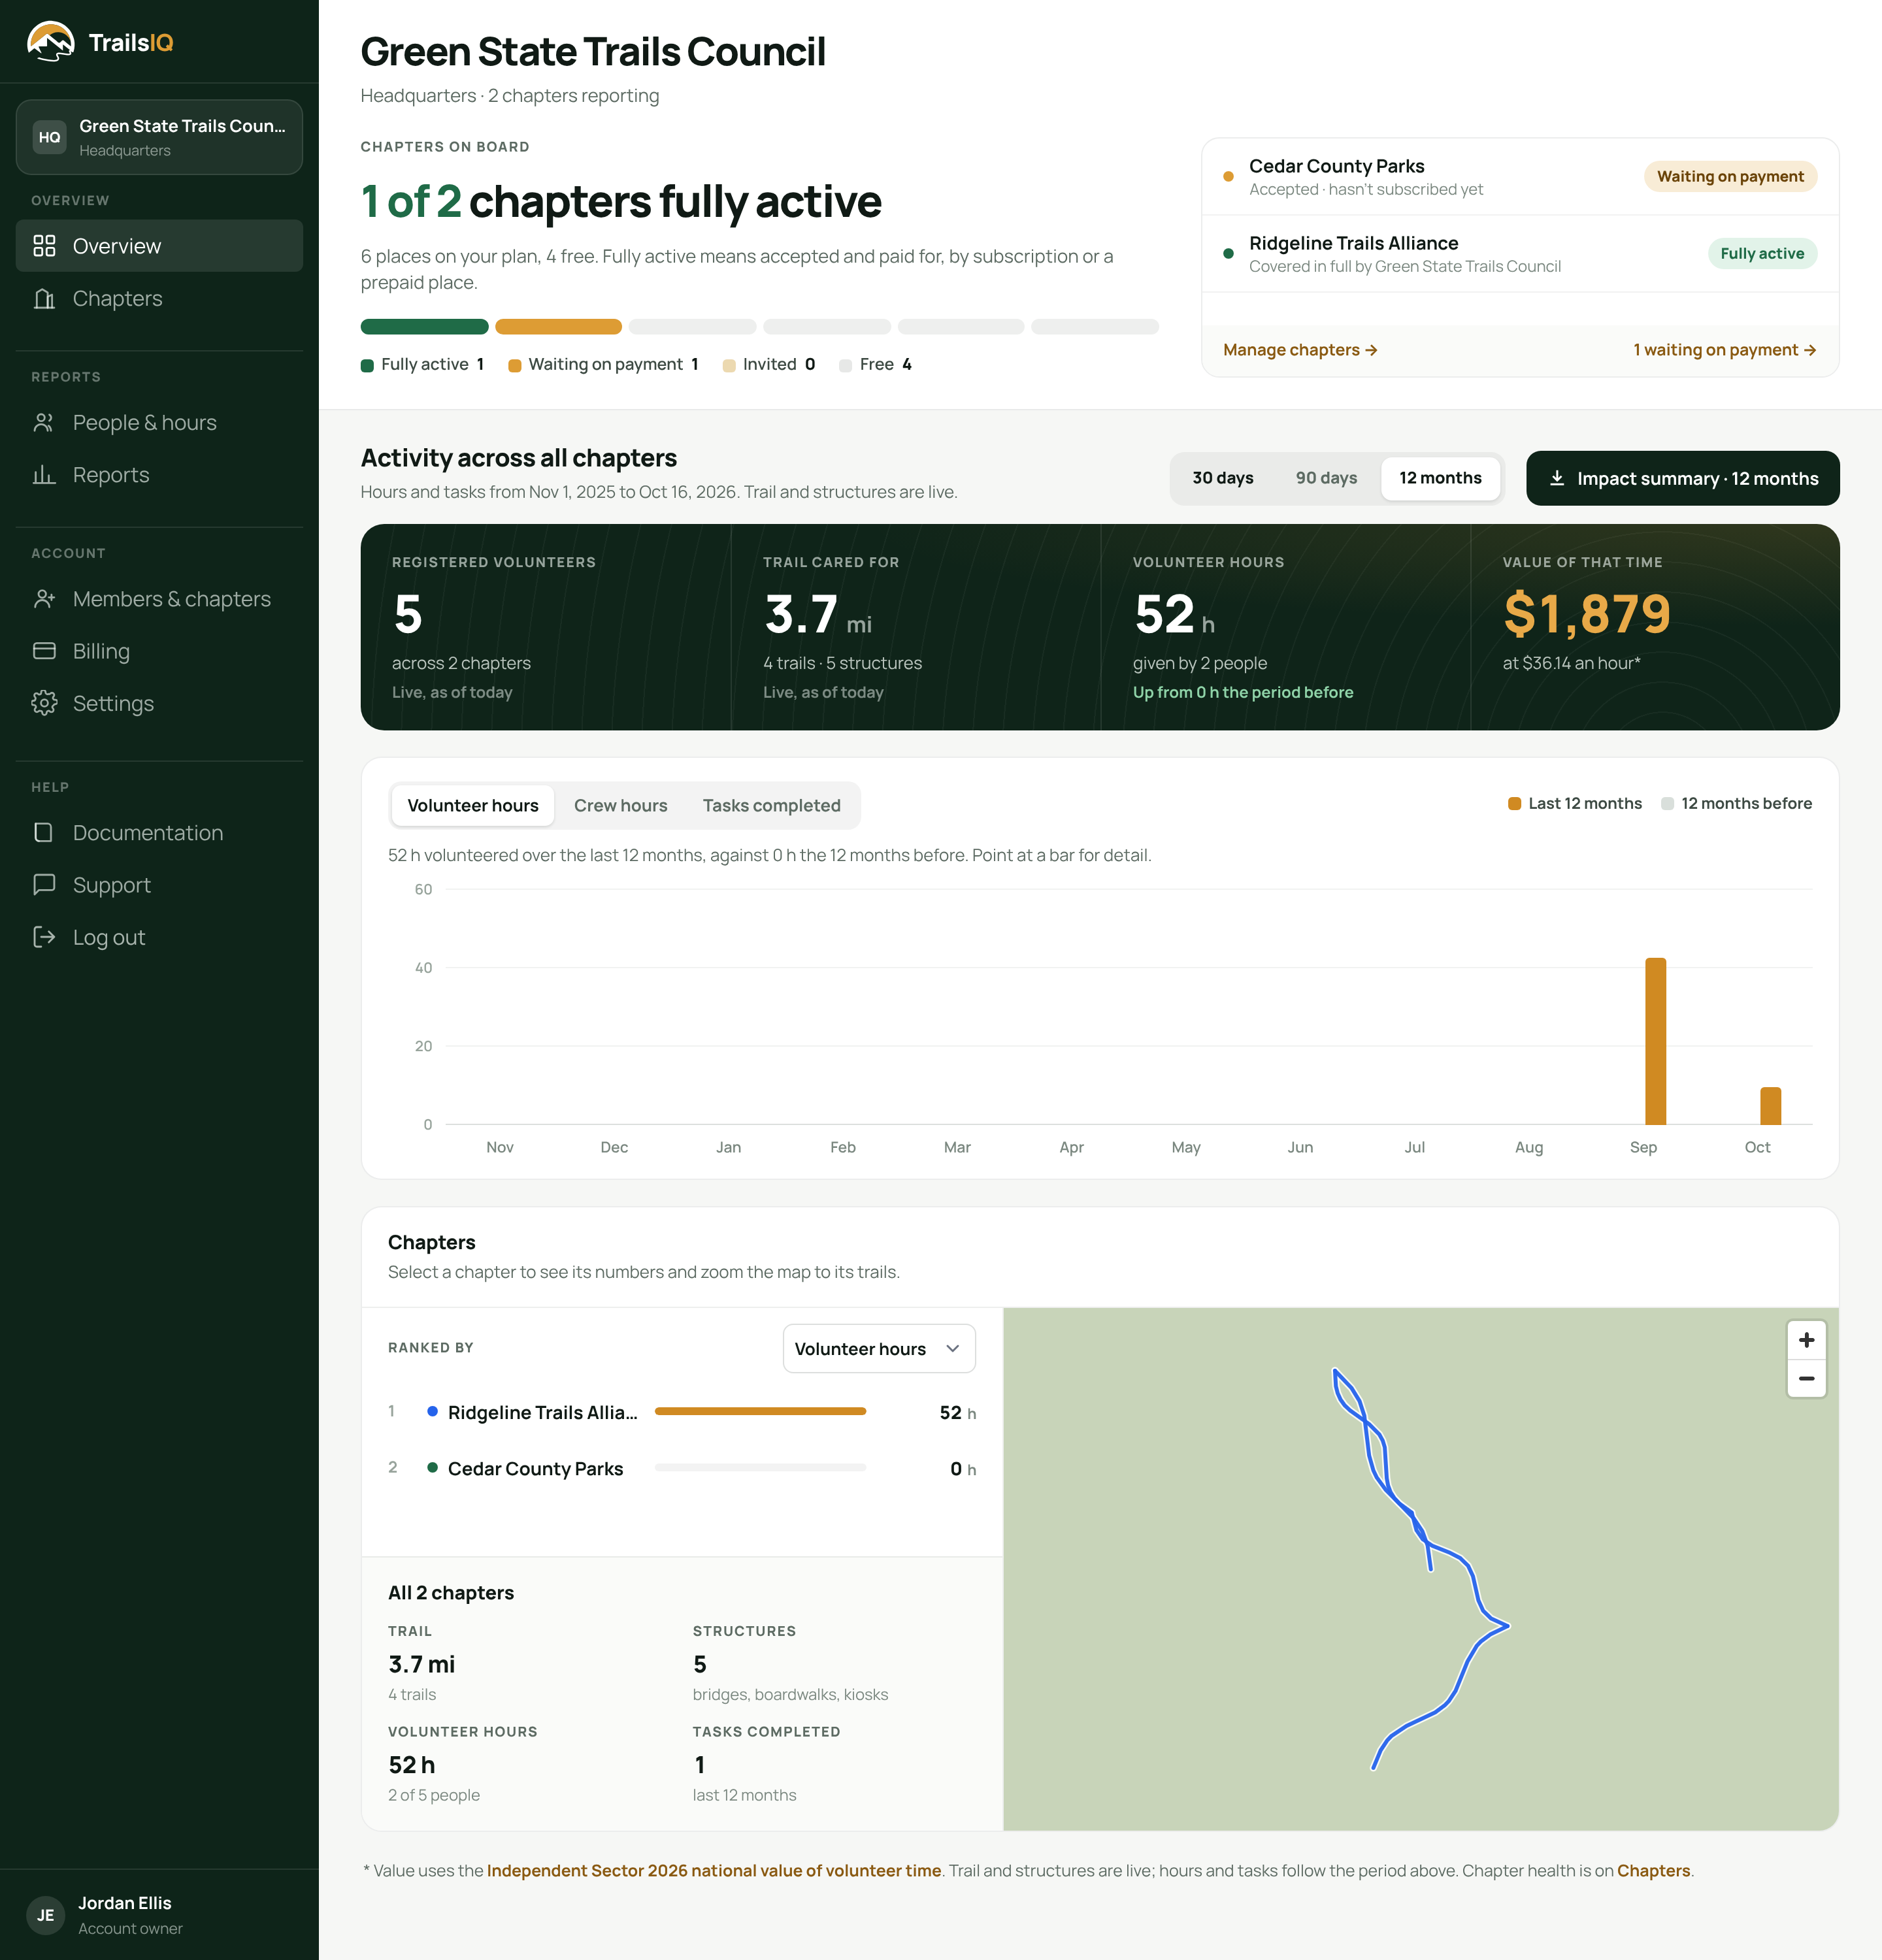This screenshot has width=1882, height=1960.
Task: Click the Fully active status badge
Action: pyautogui.click(x=1762, y=253)
